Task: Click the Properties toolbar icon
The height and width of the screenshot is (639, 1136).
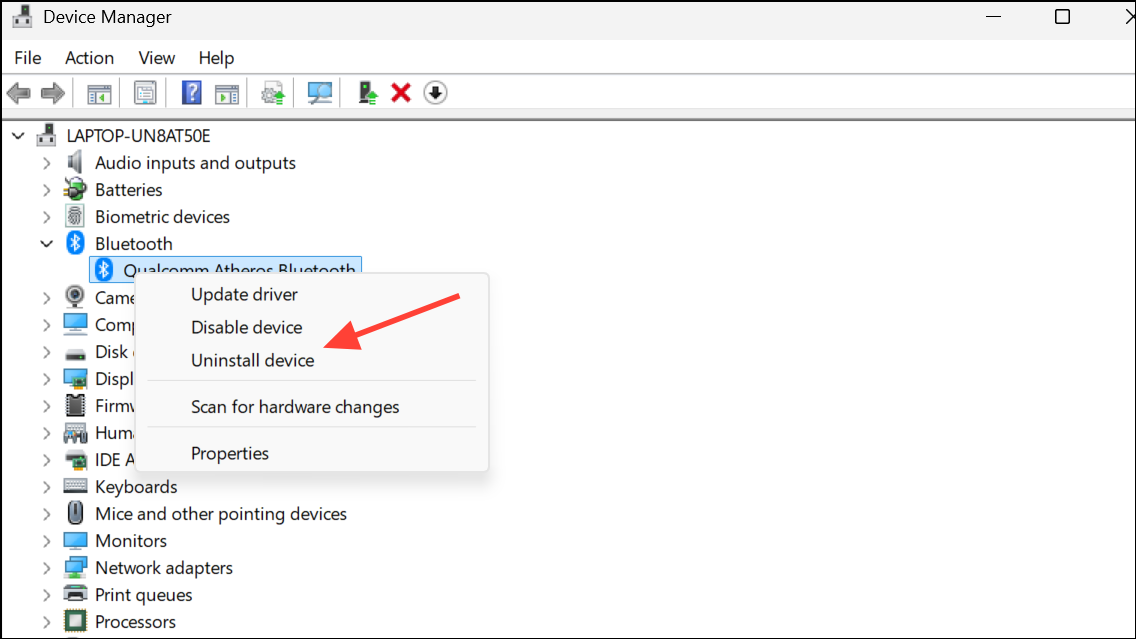Action: [145, 92]
